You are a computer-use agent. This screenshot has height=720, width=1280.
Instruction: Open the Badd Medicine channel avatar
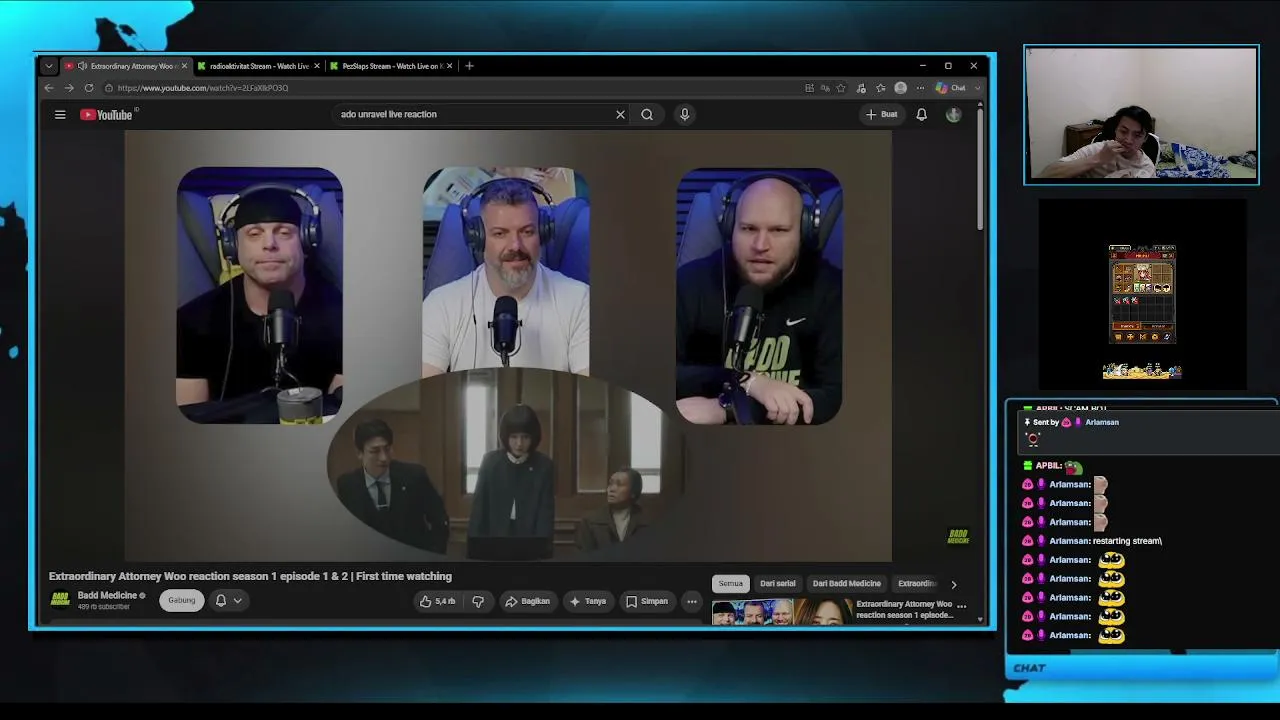click(x=60, y=599)
